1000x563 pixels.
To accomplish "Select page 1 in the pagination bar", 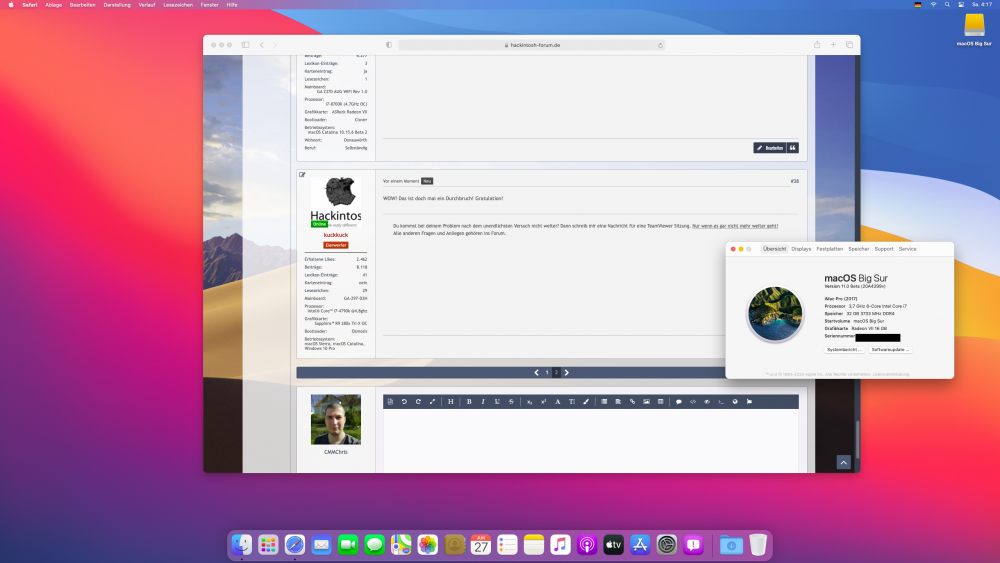I will point(547,372).
